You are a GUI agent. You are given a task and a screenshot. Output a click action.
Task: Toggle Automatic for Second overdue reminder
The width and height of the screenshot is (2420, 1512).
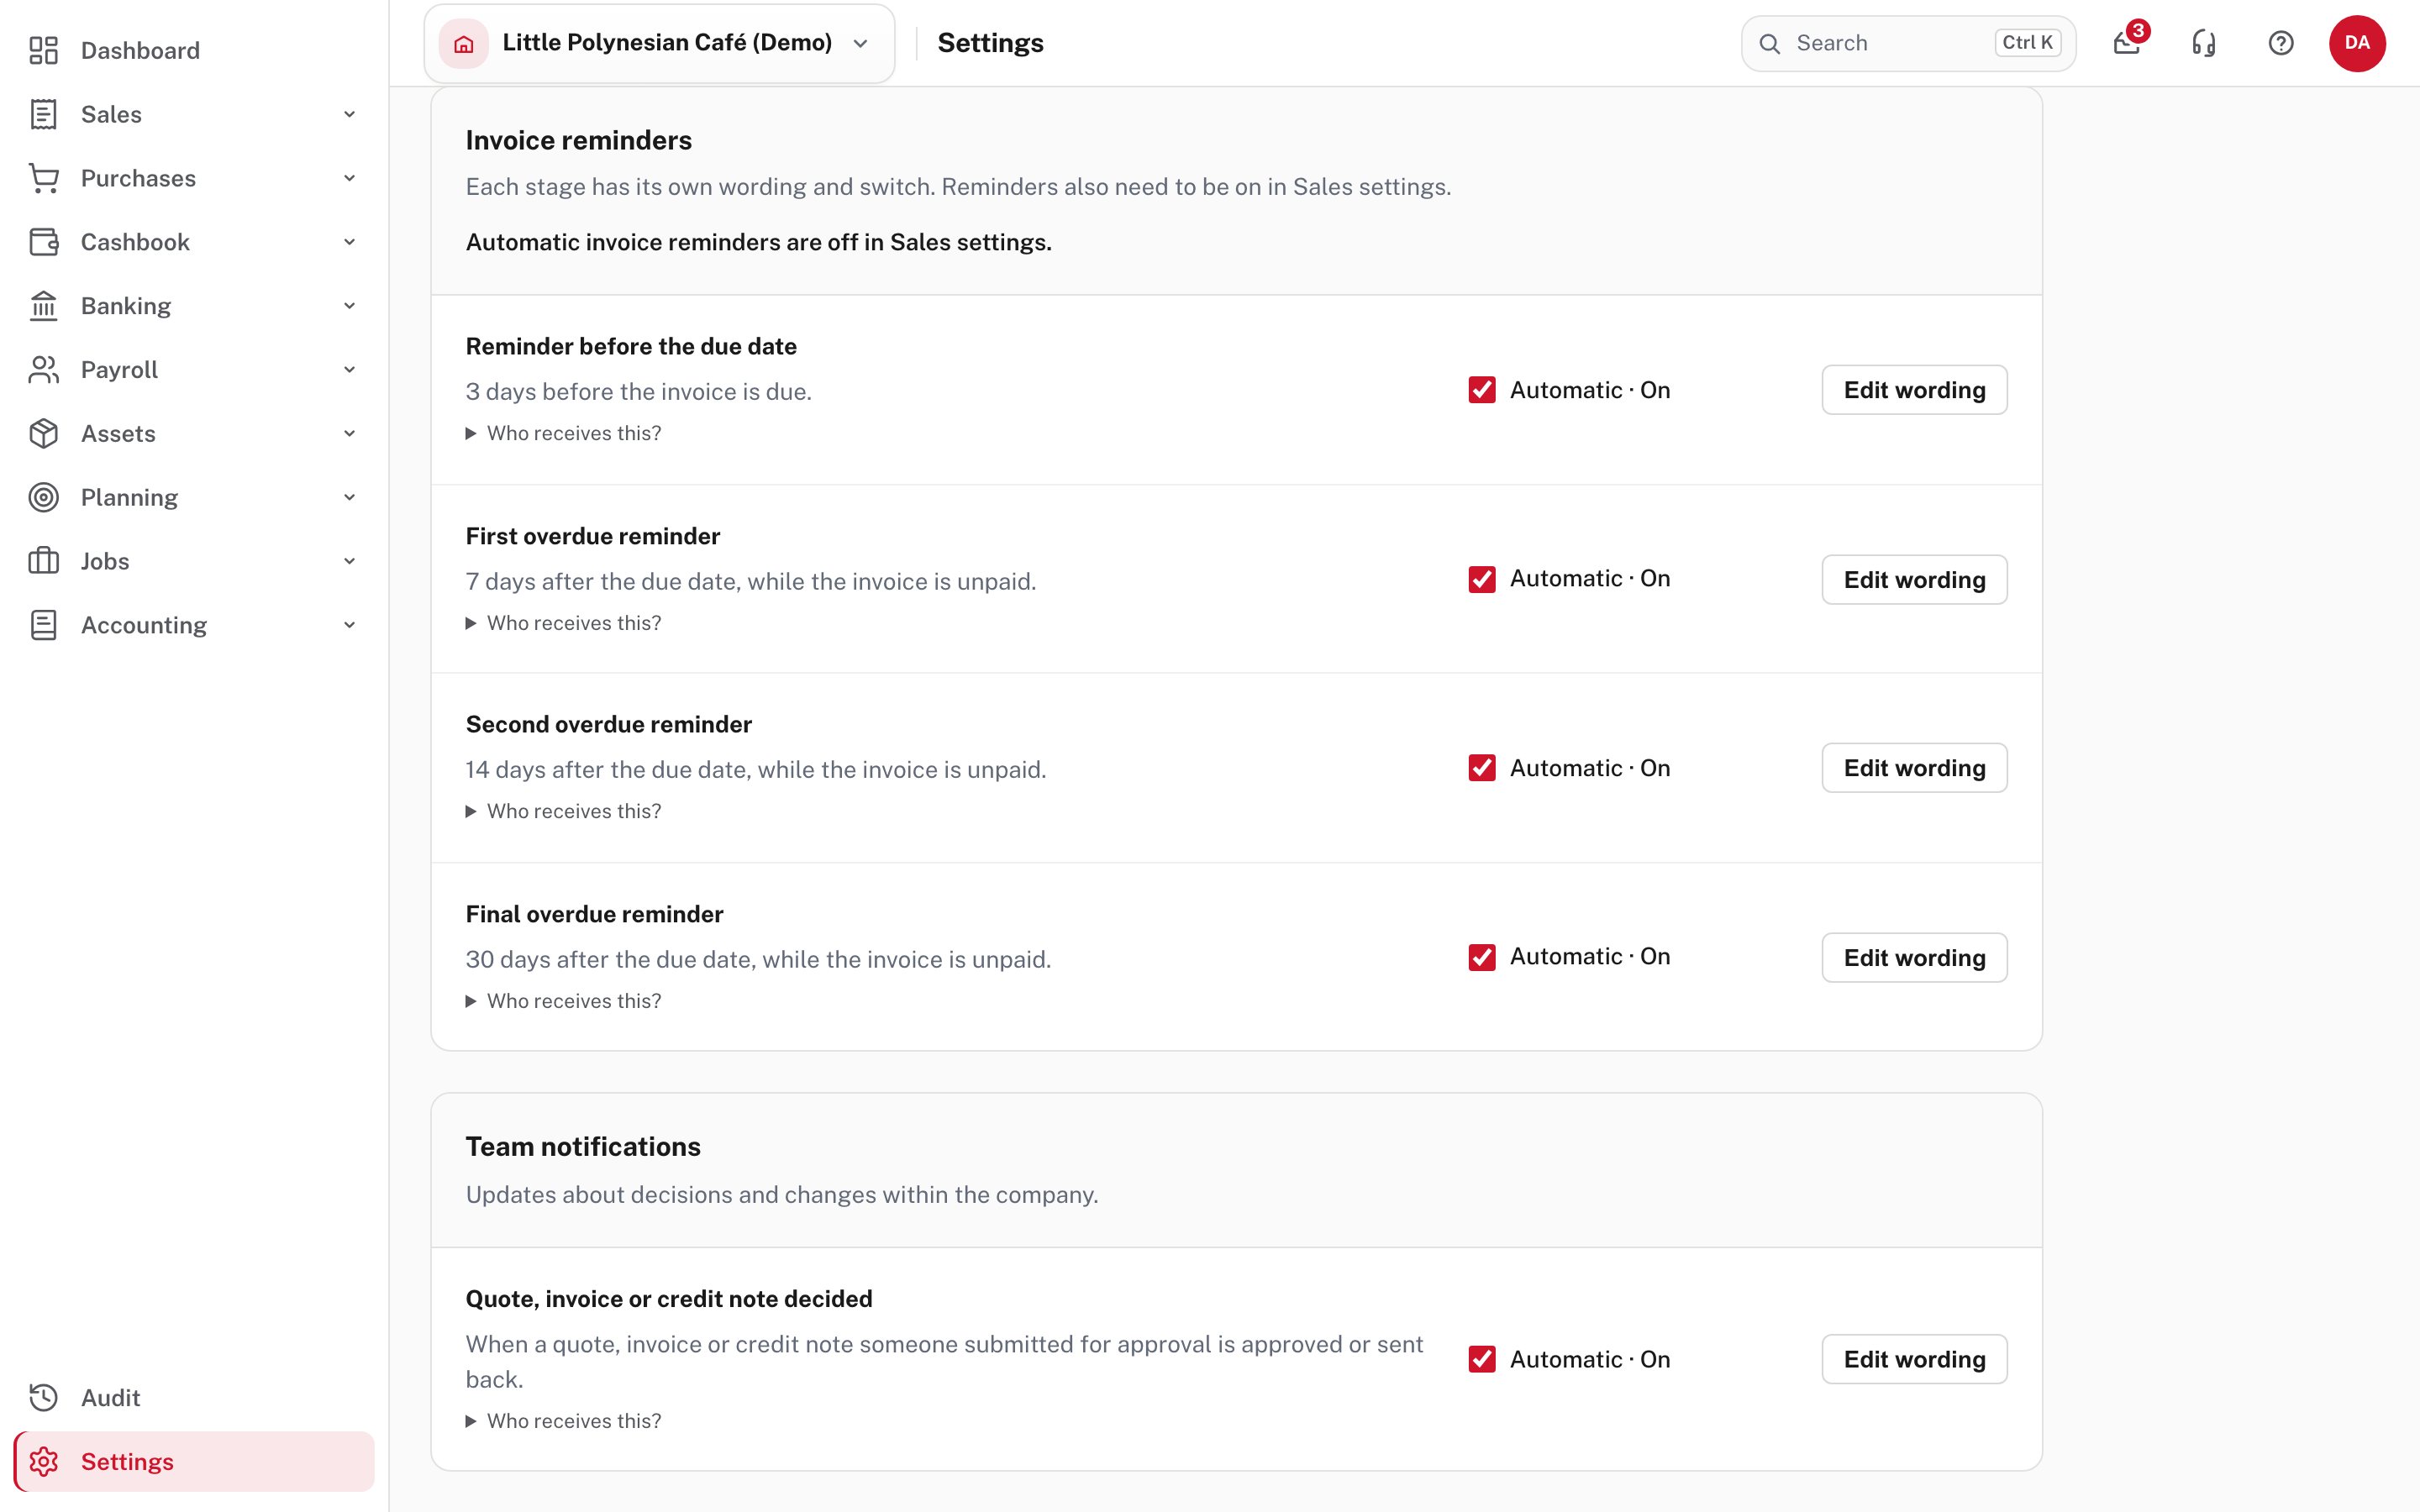[1482, 768]
